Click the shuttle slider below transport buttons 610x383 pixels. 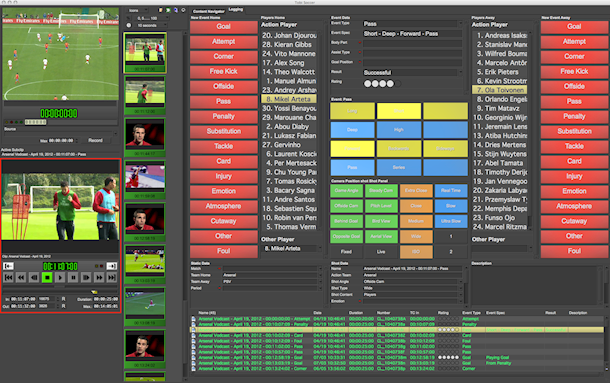(60, 286)
